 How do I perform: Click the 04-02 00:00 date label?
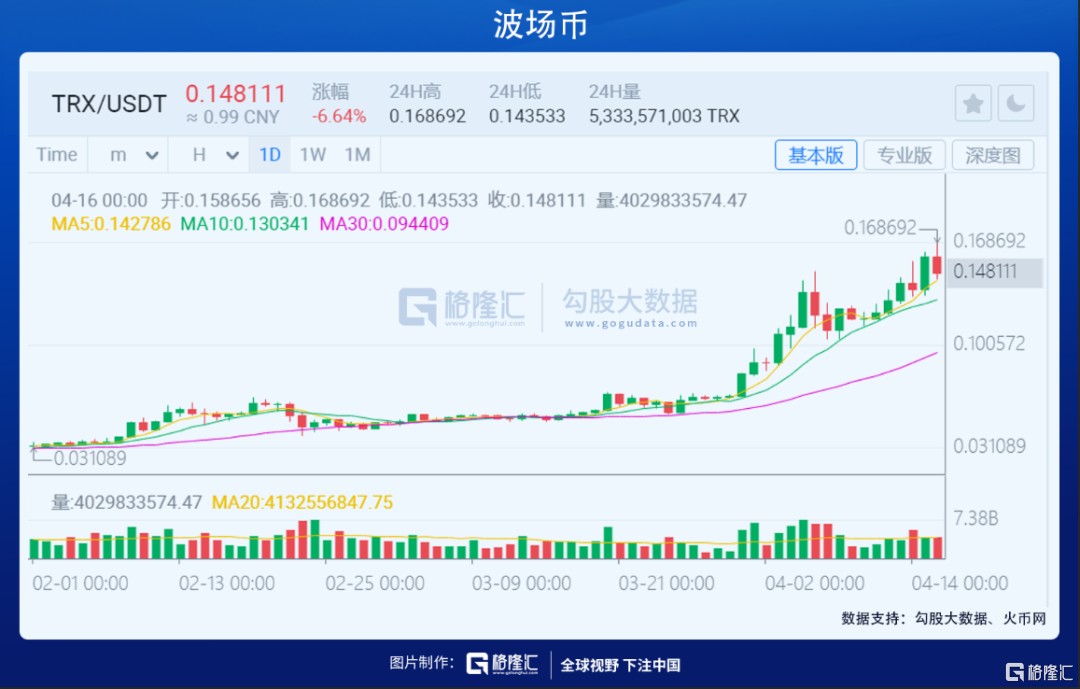815,584
